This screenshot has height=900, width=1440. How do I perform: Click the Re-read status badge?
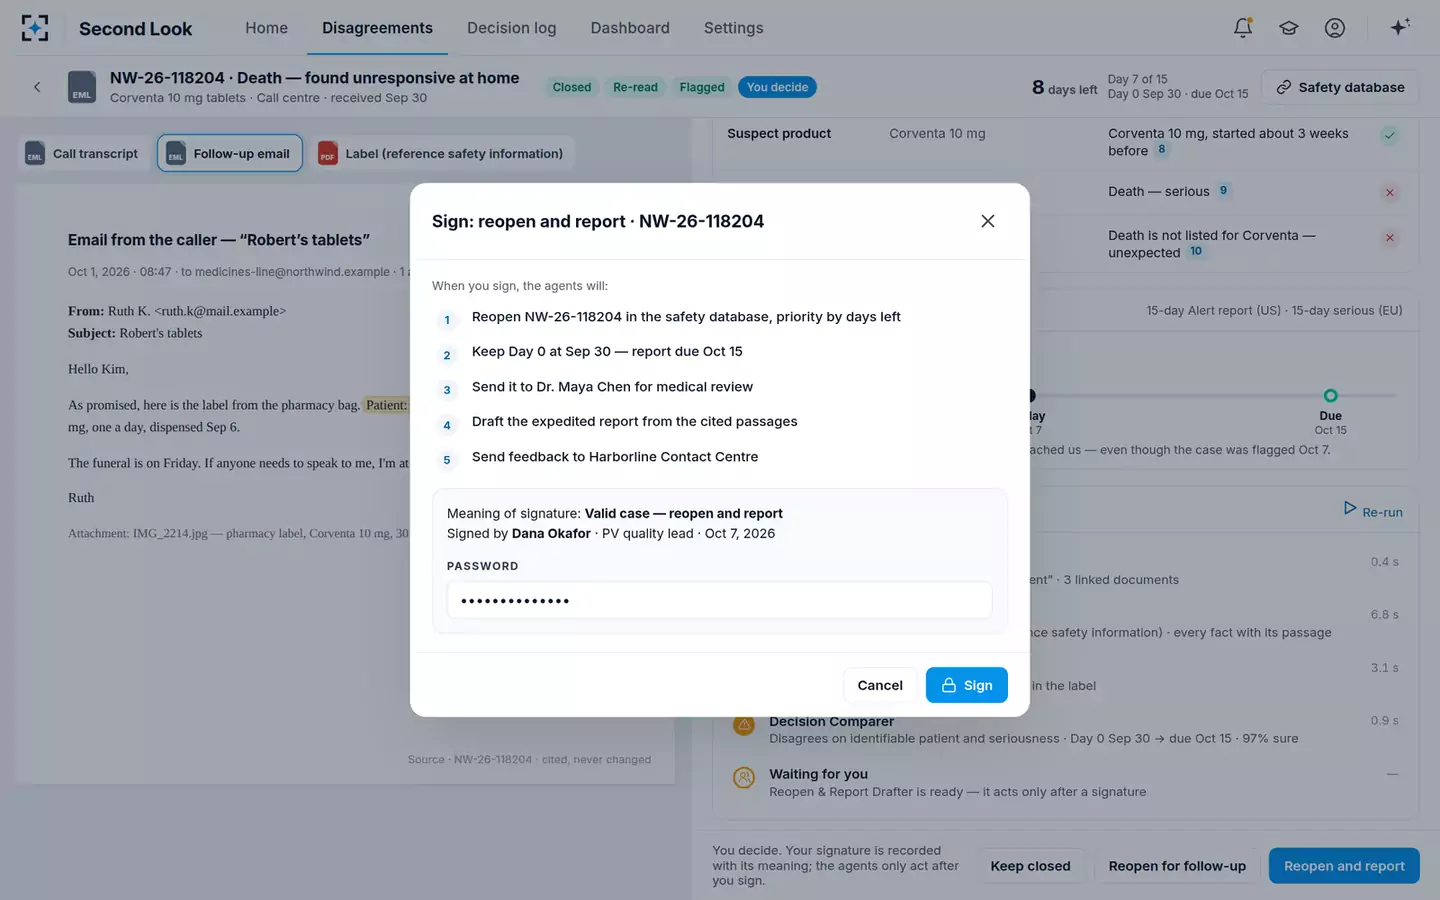pyautogui.click(x=635, y=87)
